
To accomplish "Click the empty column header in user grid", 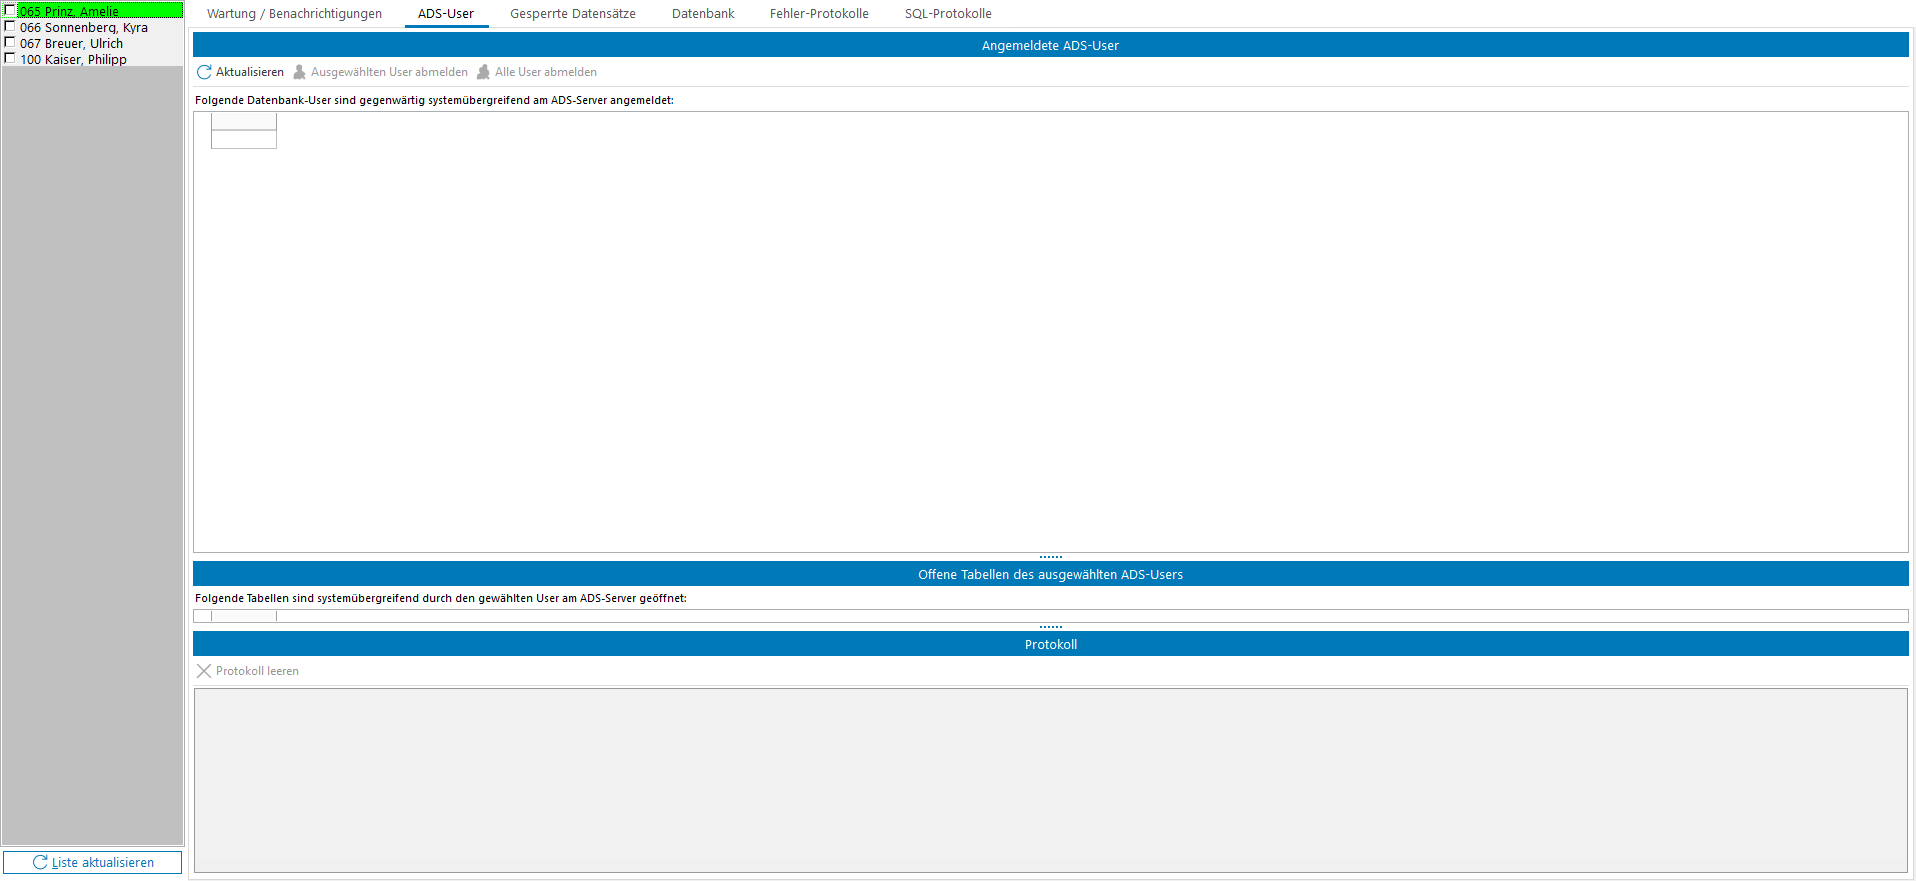I will (x=244, y=121).
